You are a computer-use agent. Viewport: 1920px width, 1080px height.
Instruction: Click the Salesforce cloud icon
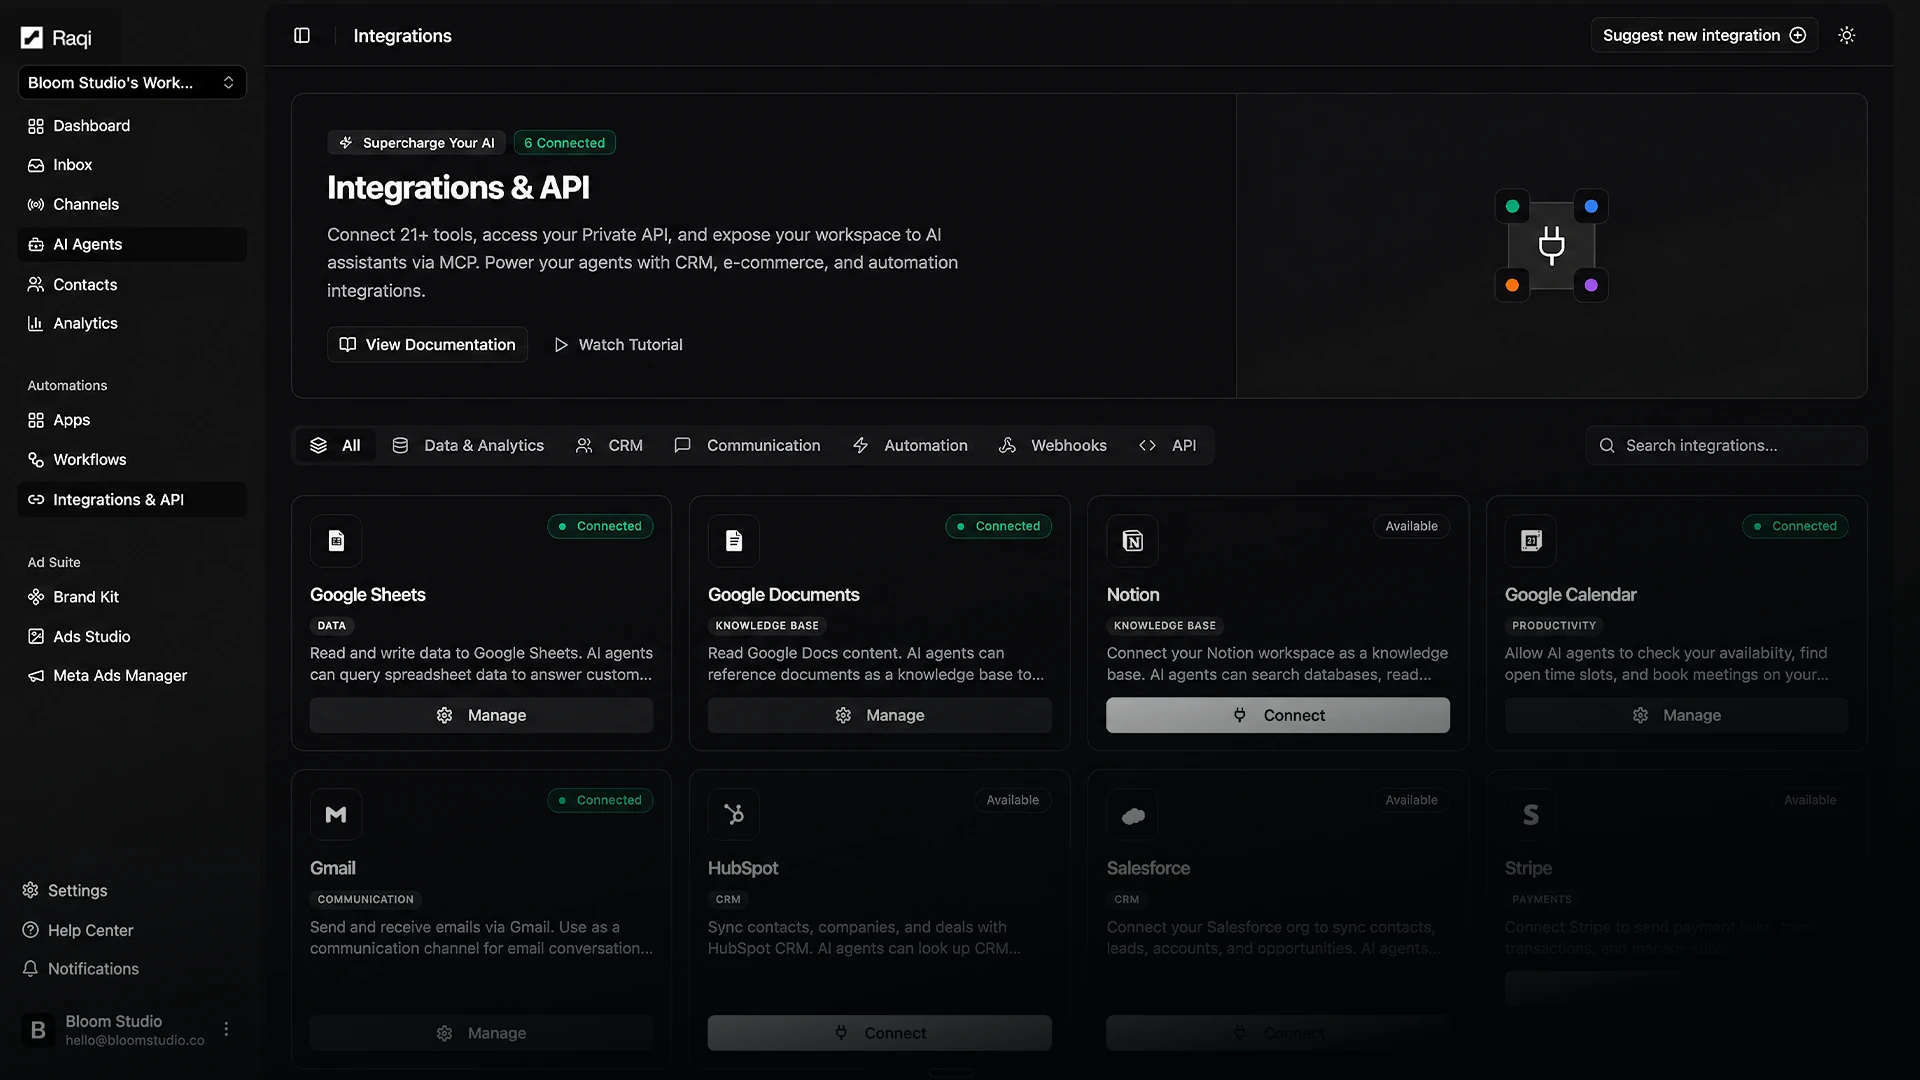click(x=1133, y=815)
